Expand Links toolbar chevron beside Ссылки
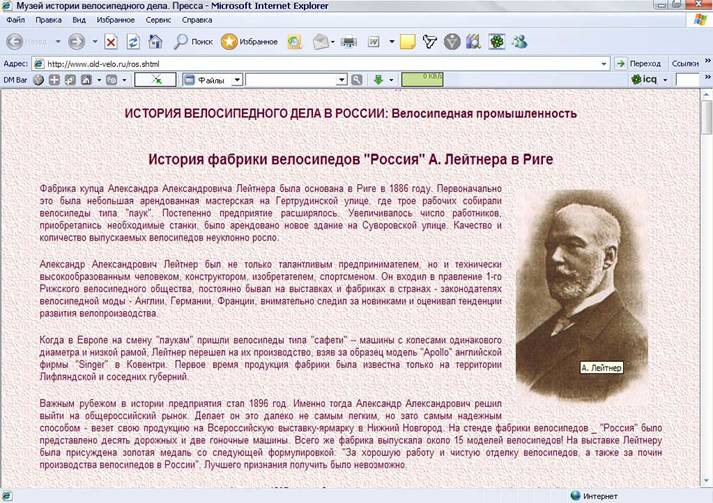Screen dimensions: 713x503 (x=708, y=61)
